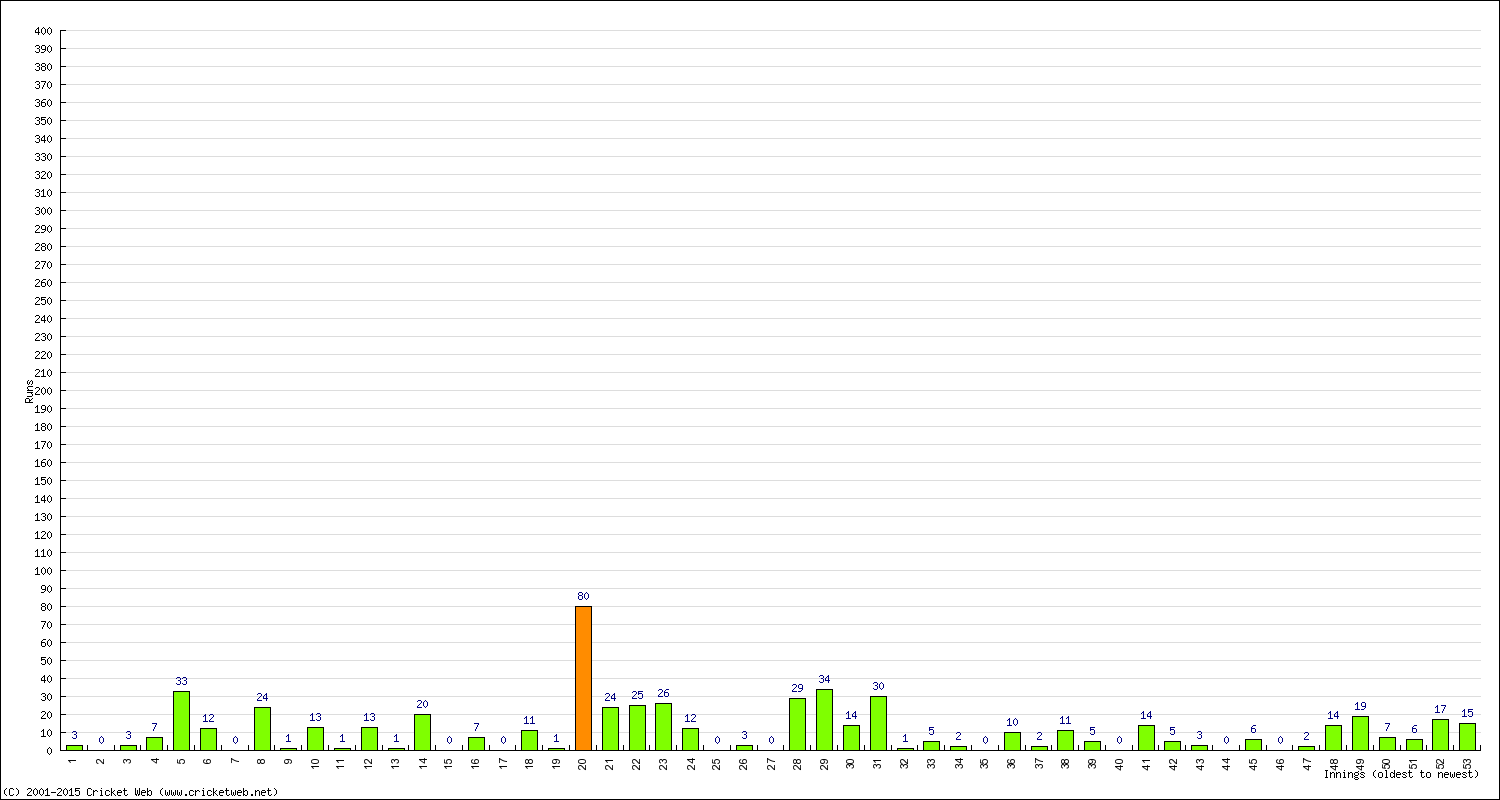Click the green bar for innings 6
Screen dimensions: 1500x800
[208, 739]
